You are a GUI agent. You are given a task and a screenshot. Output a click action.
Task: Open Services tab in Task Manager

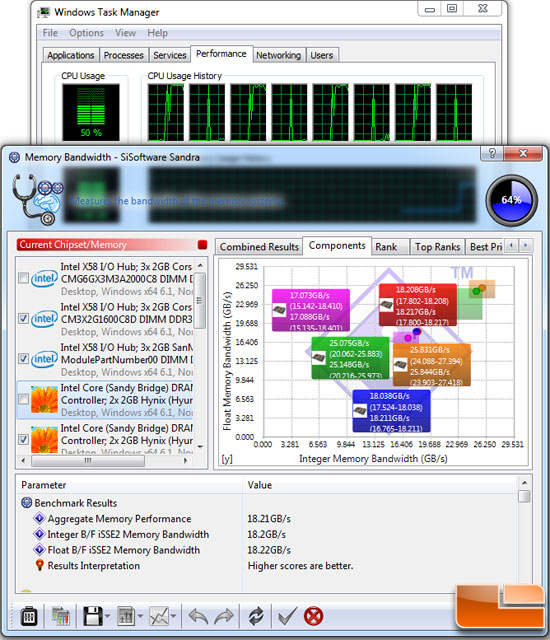[x=169, y=55]
